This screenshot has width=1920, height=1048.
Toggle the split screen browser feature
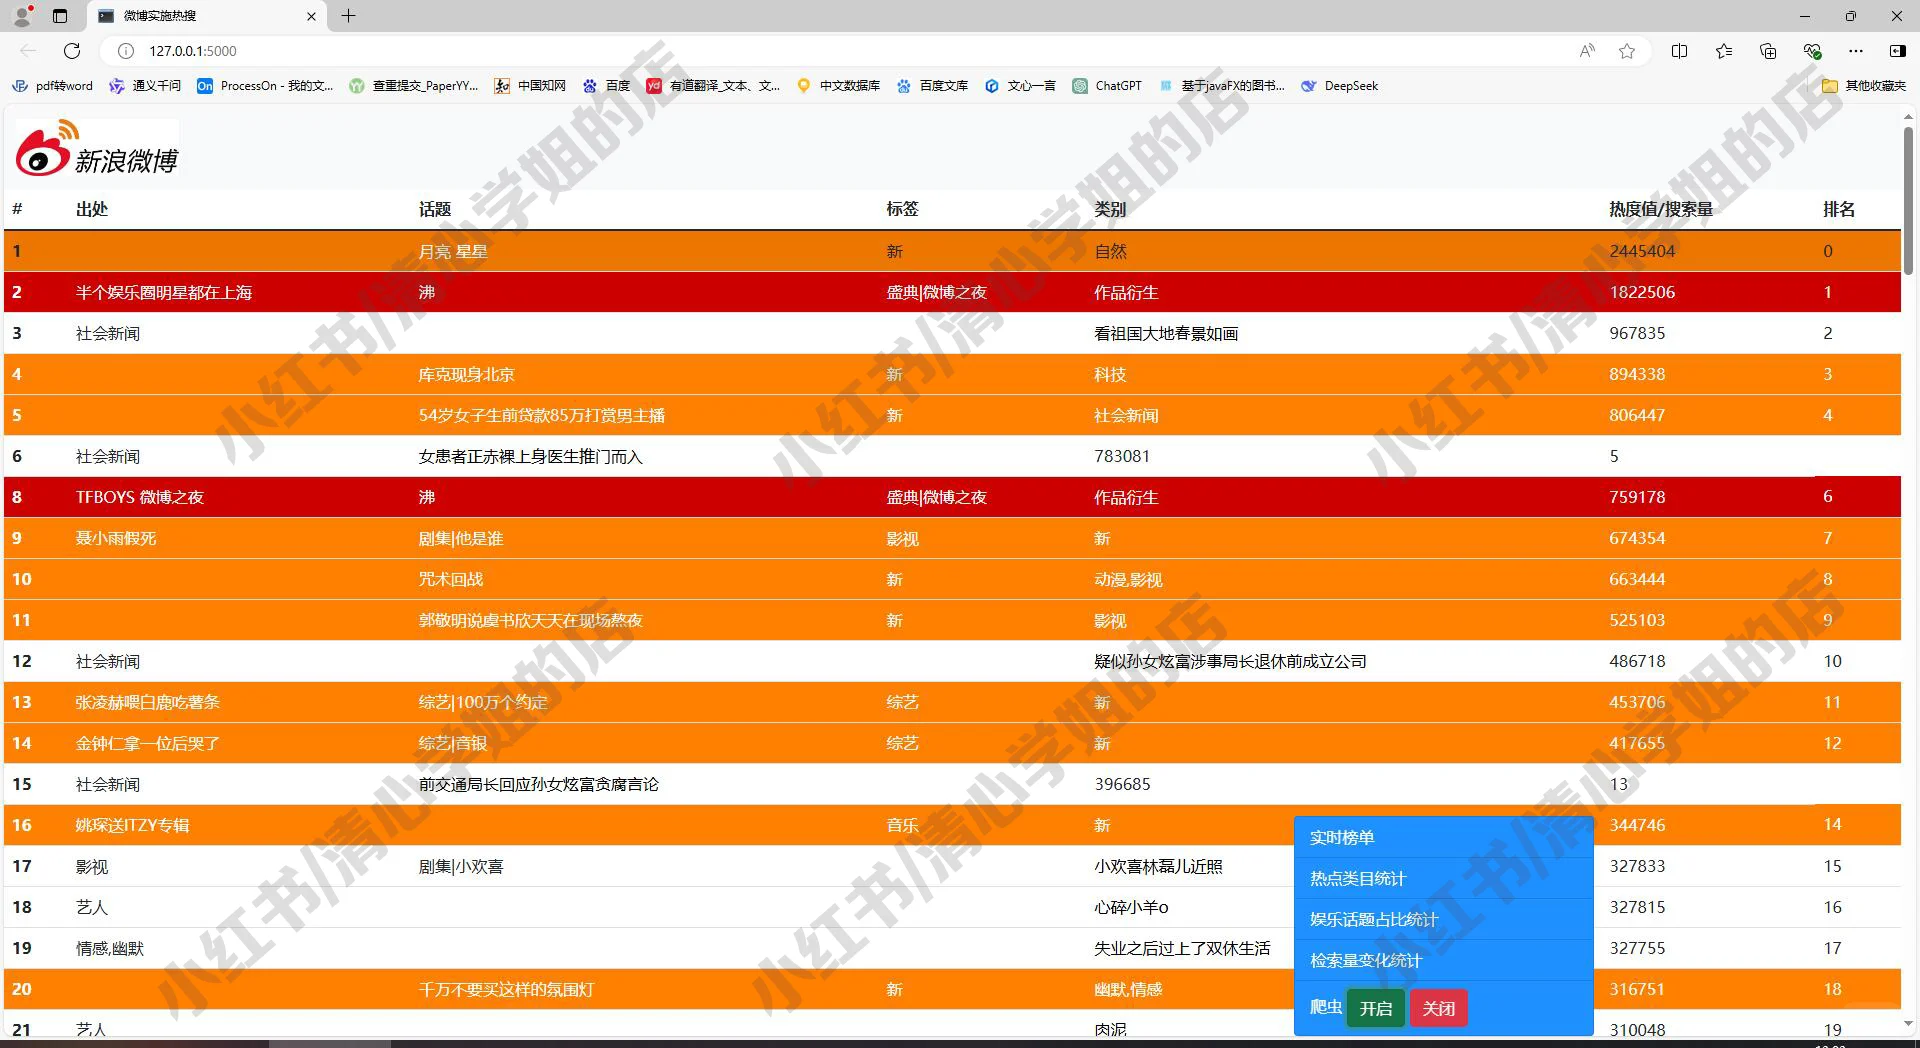tap(1679, 51)
